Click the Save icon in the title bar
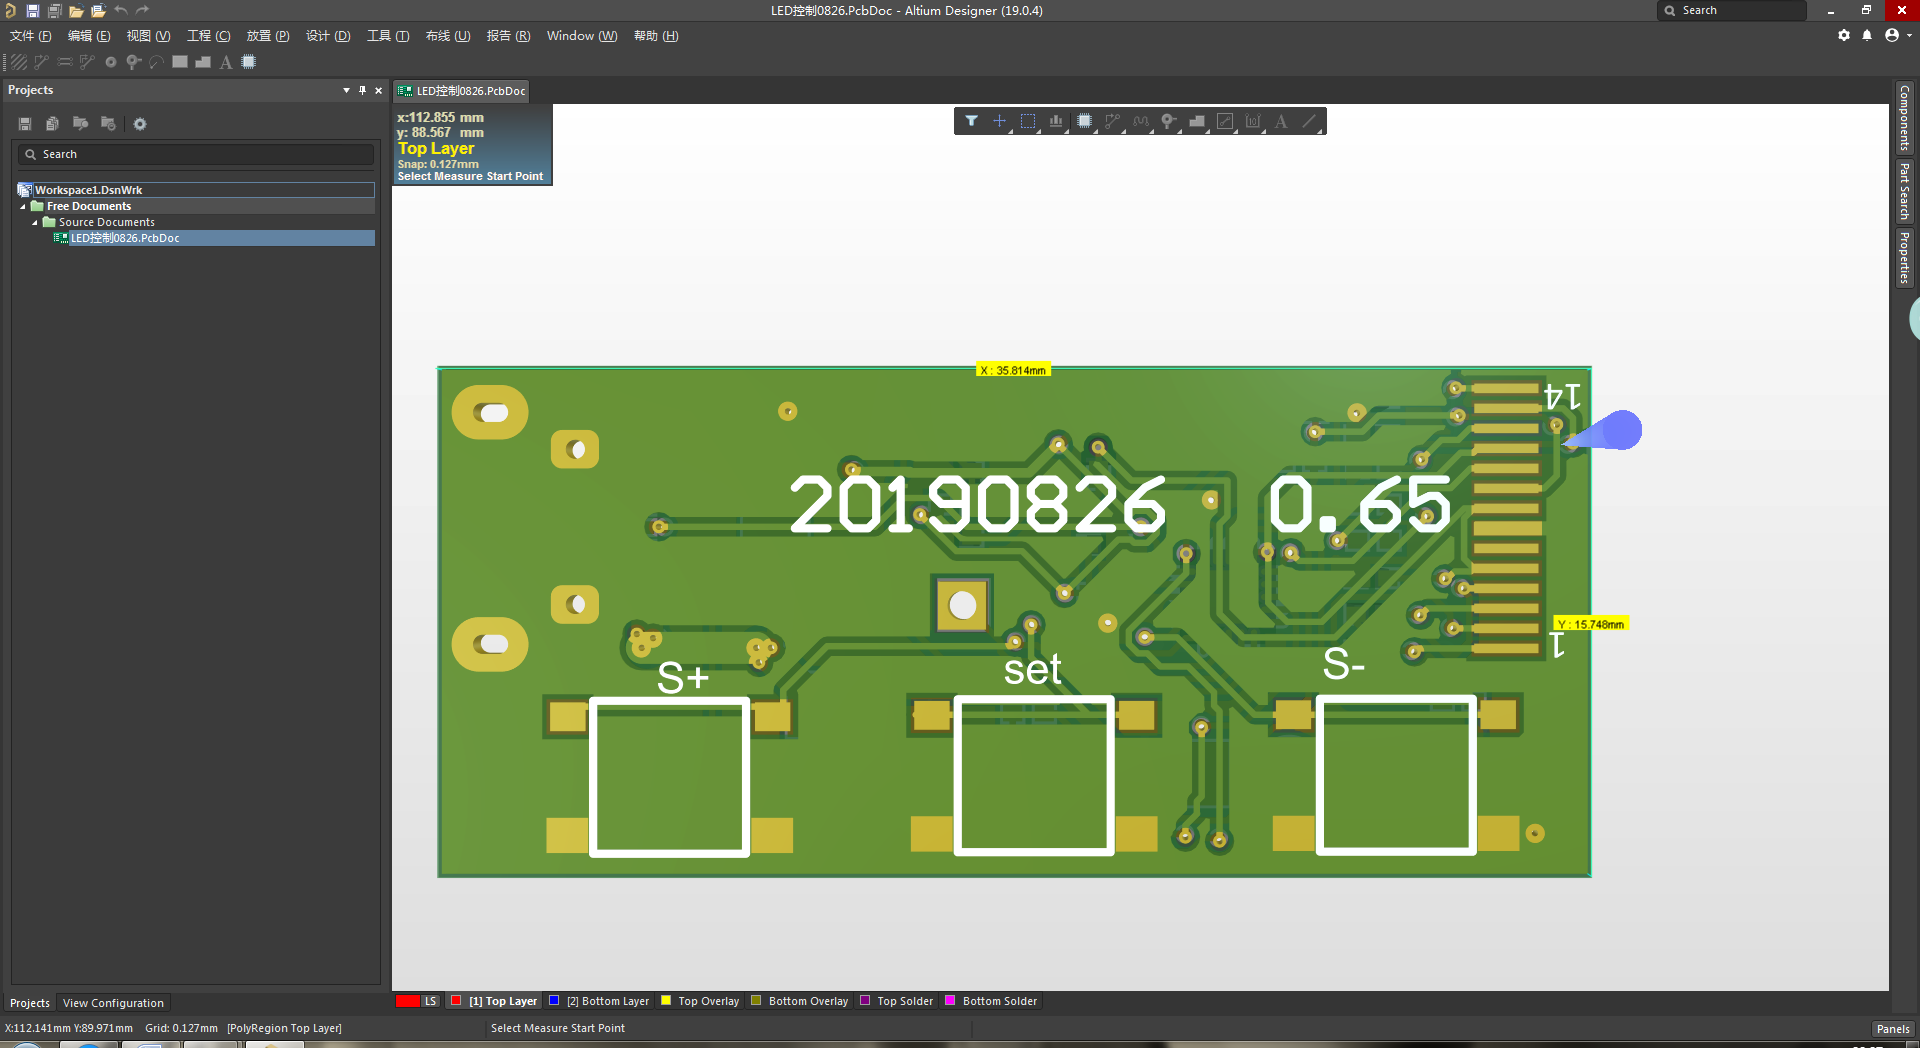 coord(32,10)
